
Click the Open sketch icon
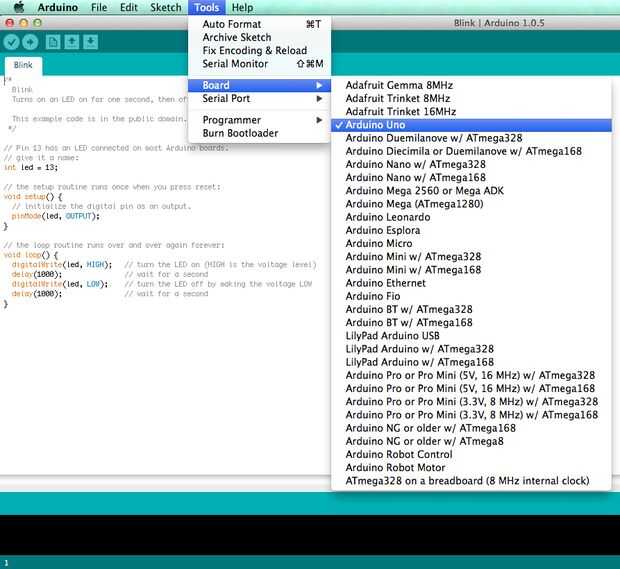tap(72, 41)
